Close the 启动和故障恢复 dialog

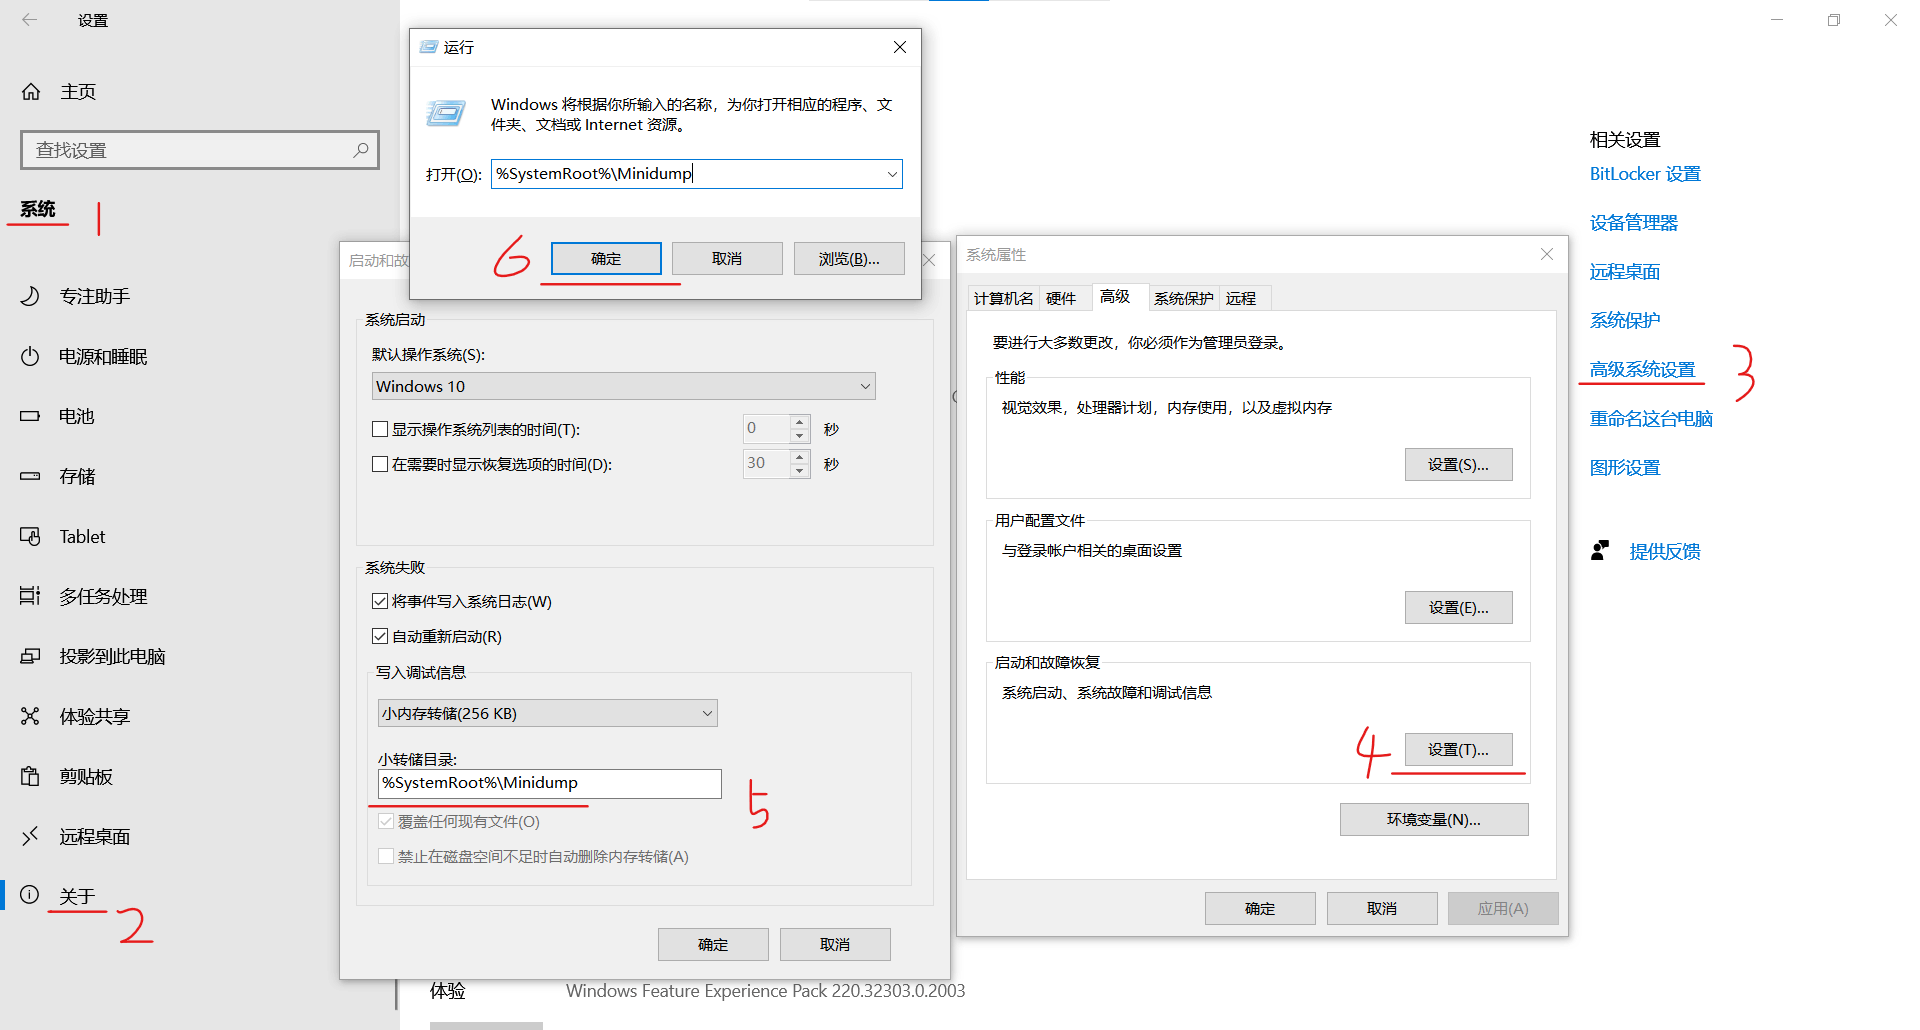[929, 260]
